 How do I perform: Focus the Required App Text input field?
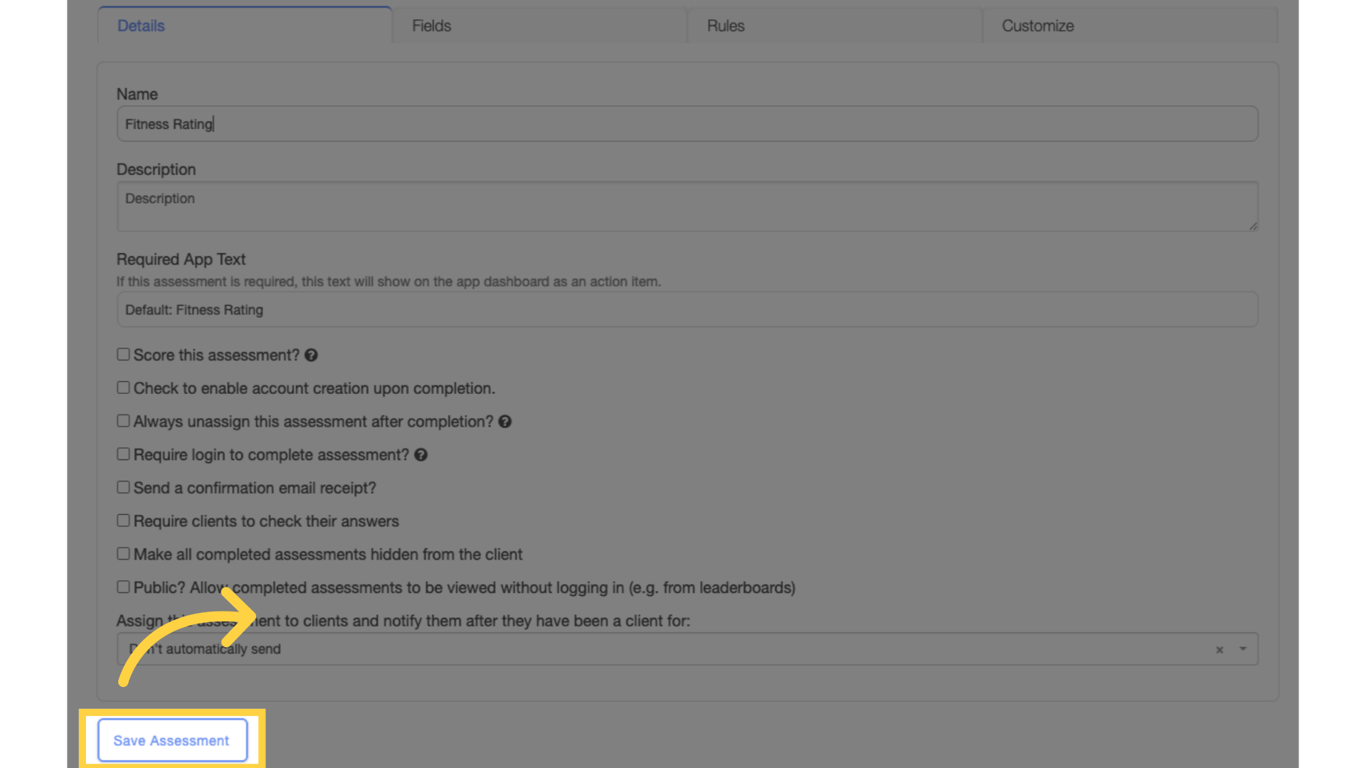point(686,310)
